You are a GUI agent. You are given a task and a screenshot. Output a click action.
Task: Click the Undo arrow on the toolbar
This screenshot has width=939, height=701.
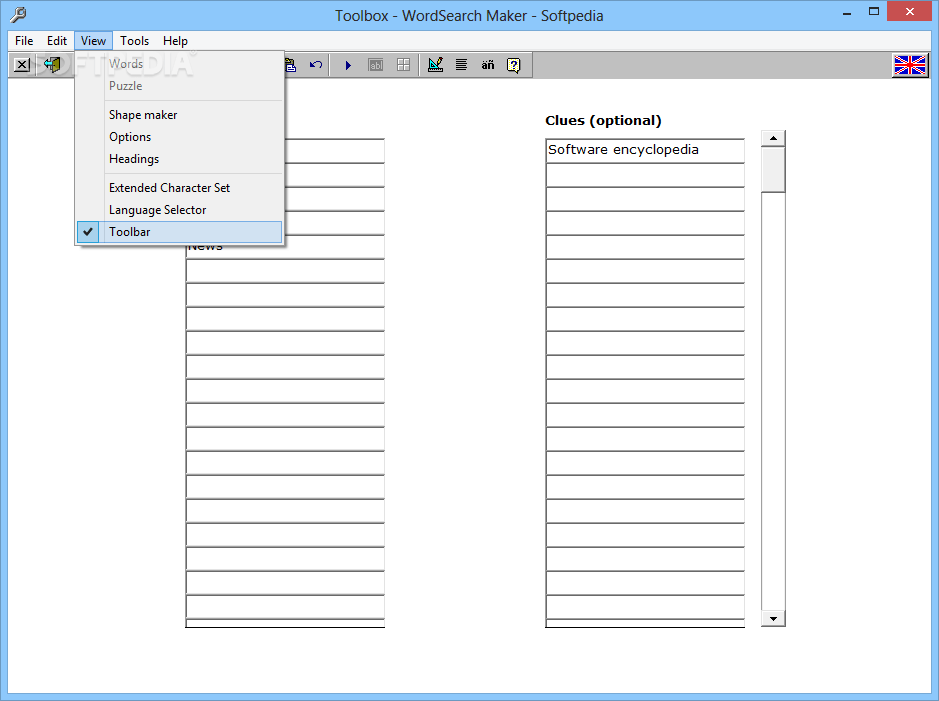point(317,65)
